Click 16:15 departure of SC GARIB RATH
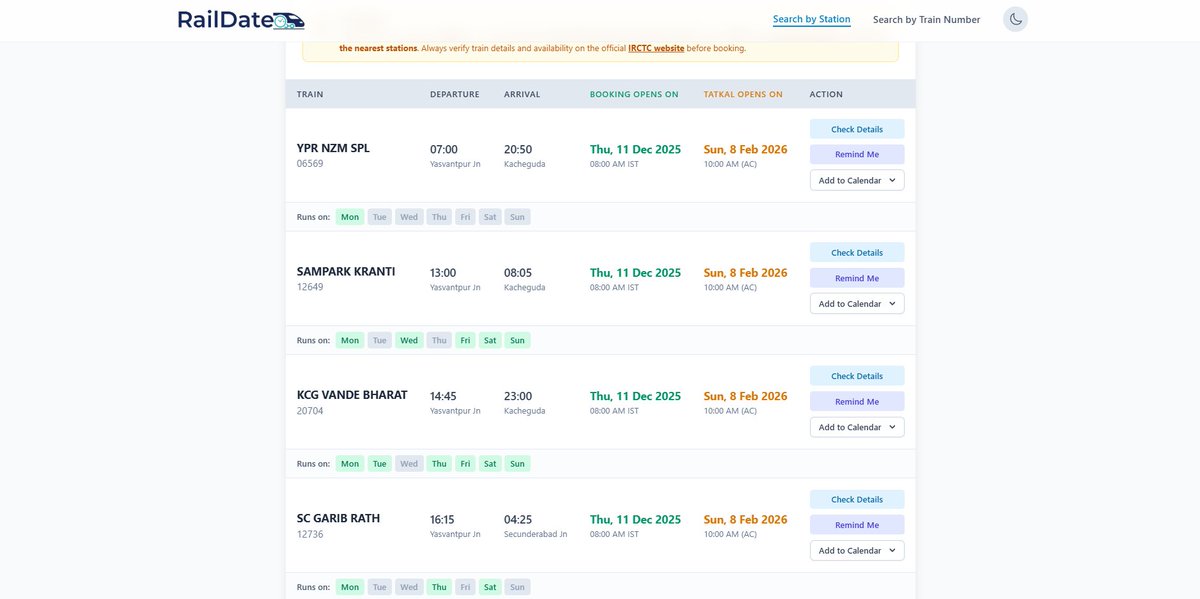Screen dimensions: 1200x599 point(443,520)
